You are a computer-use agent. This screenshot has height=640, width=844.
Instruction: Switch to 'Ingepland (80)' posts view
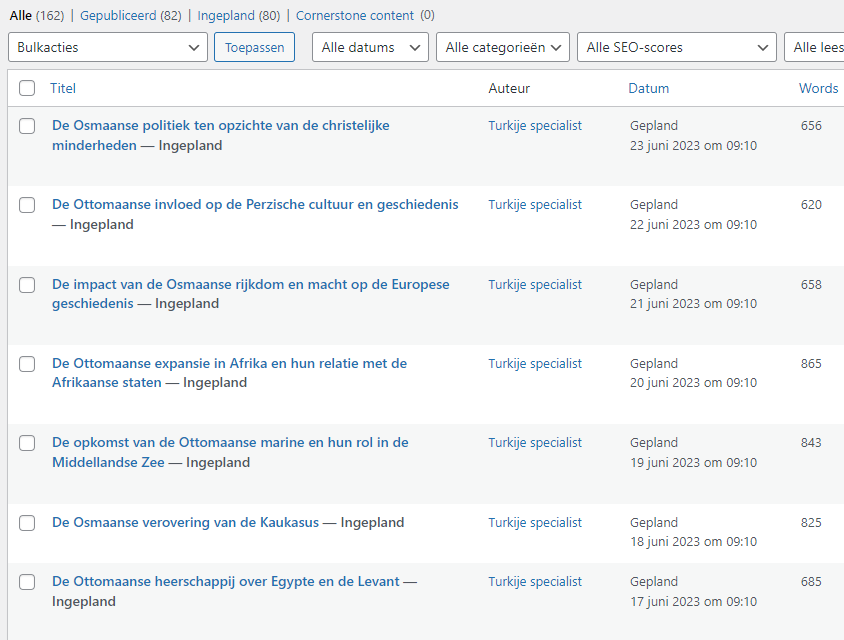(x=239, y=16)
